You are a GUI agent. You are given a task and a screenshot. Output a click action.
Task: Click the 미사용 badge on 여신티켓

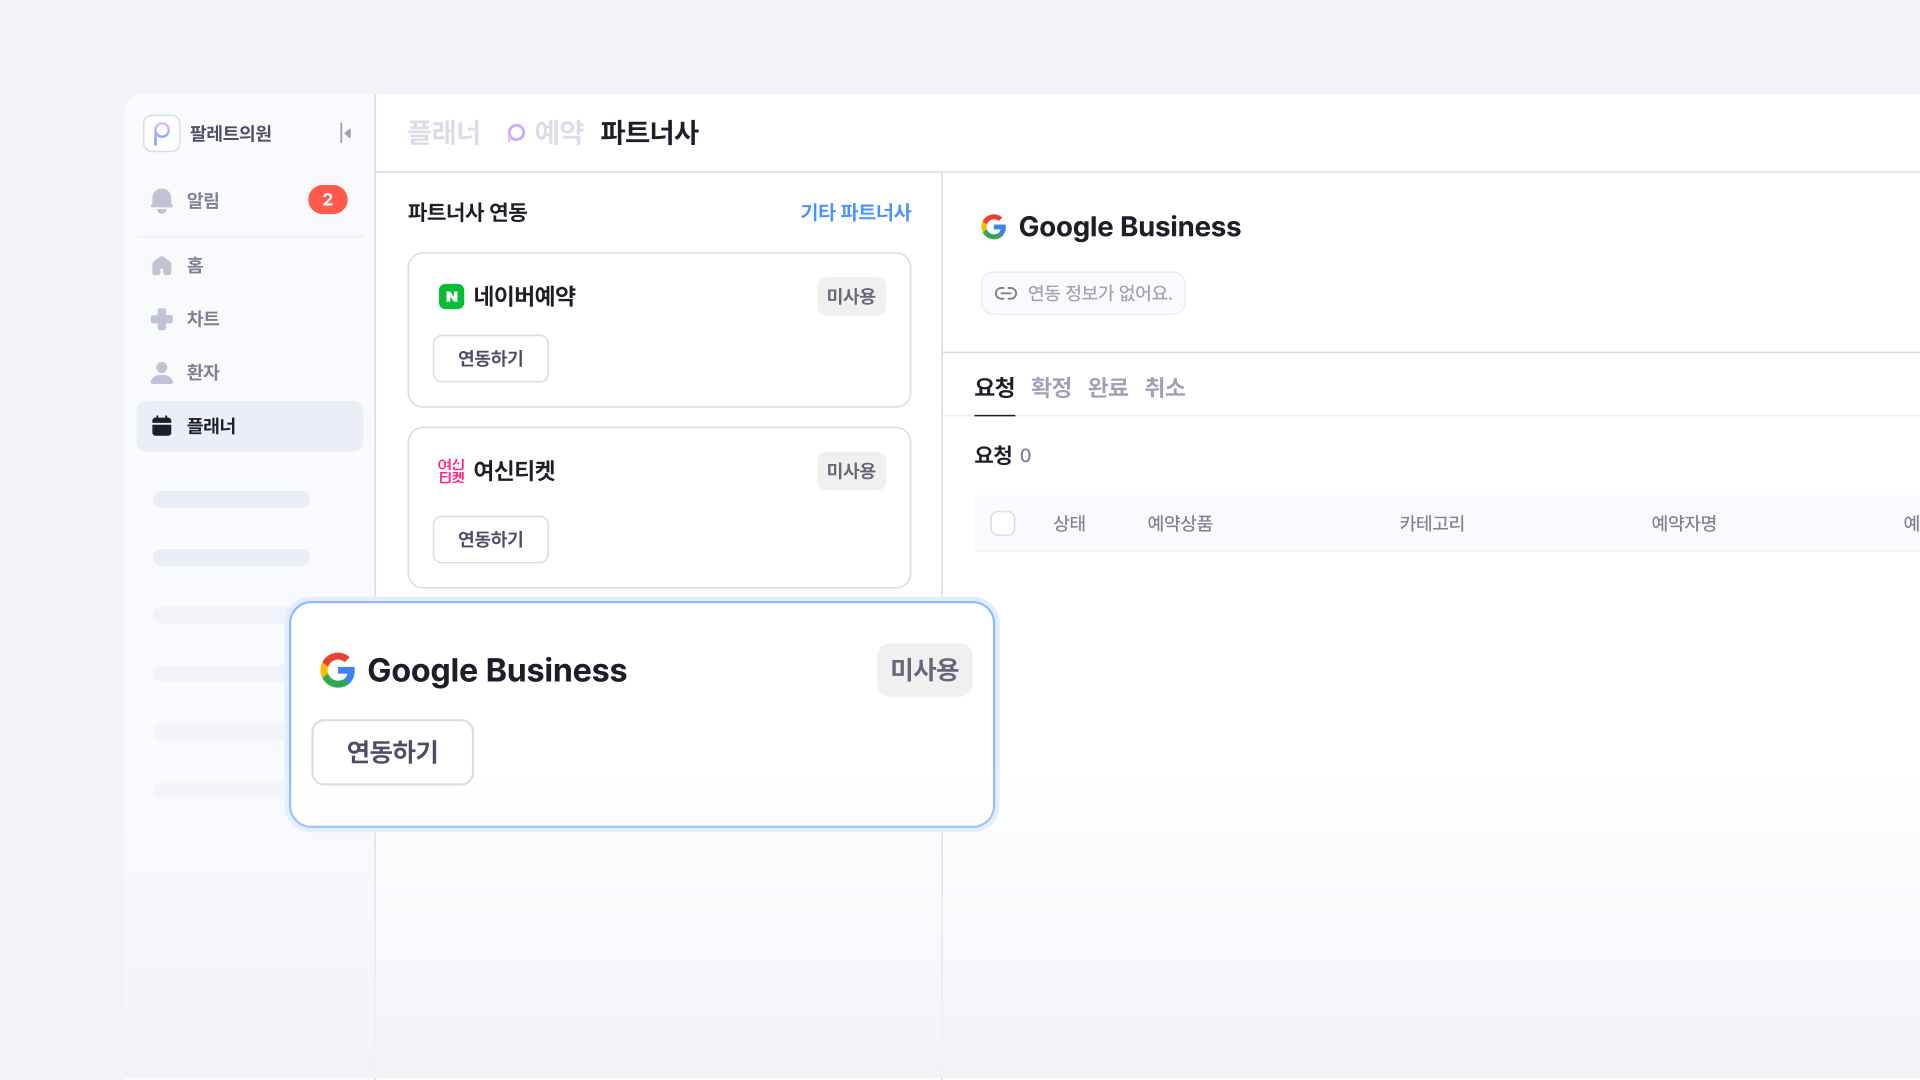tap(851, 471)
